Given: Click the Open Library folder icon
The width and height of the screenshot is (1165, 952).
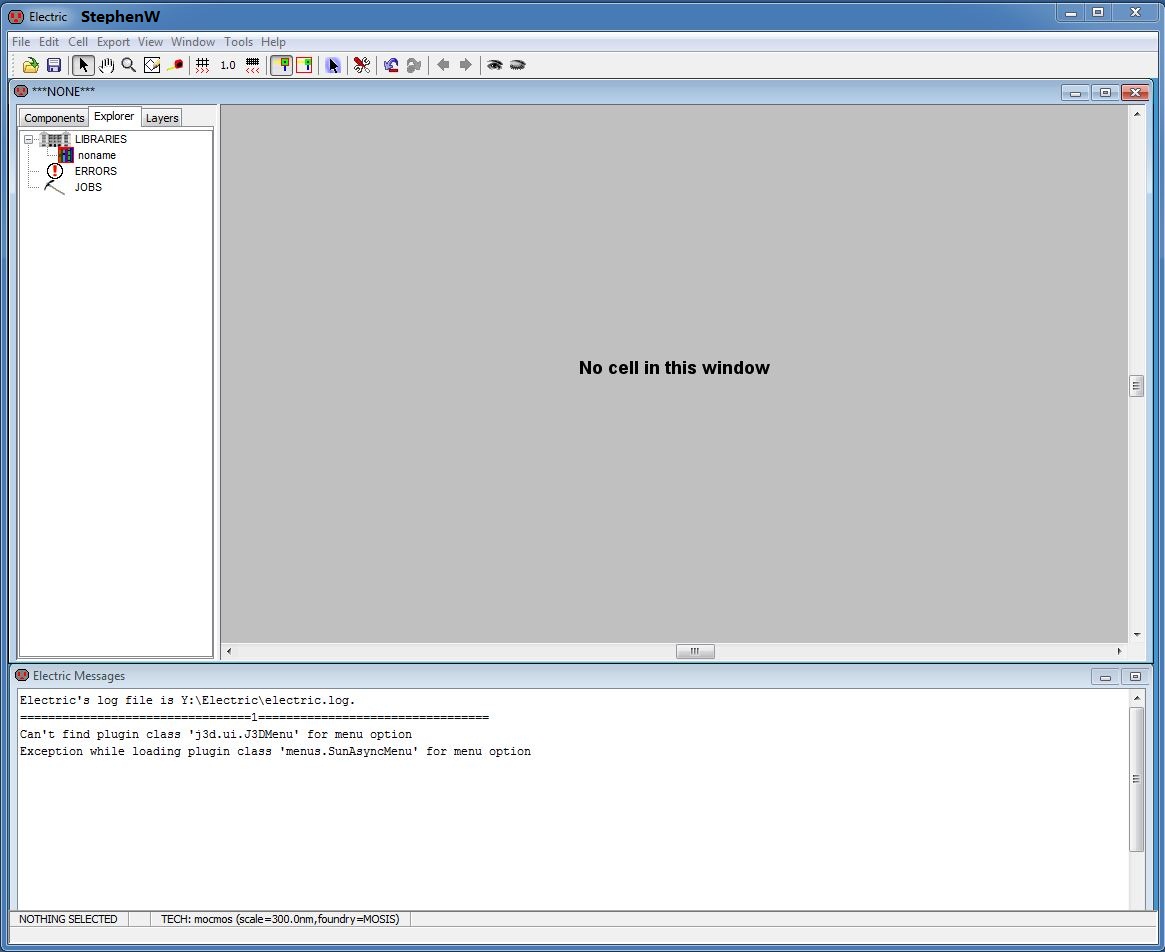Looking at the screenshot, I should click(30, 65).
